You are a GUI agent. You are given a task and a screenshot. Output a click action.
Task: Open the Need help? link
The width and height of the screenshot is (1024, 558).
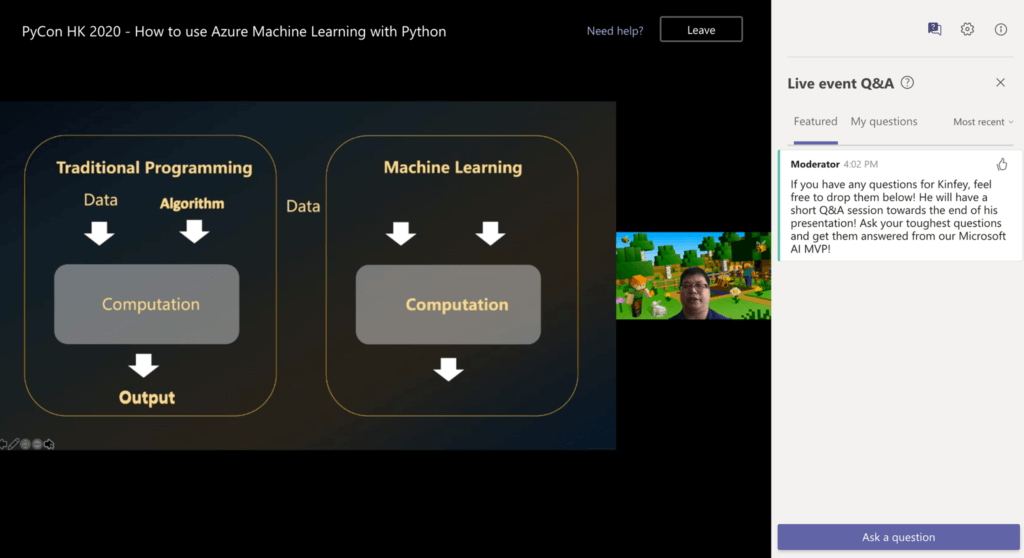coord(615,31)
